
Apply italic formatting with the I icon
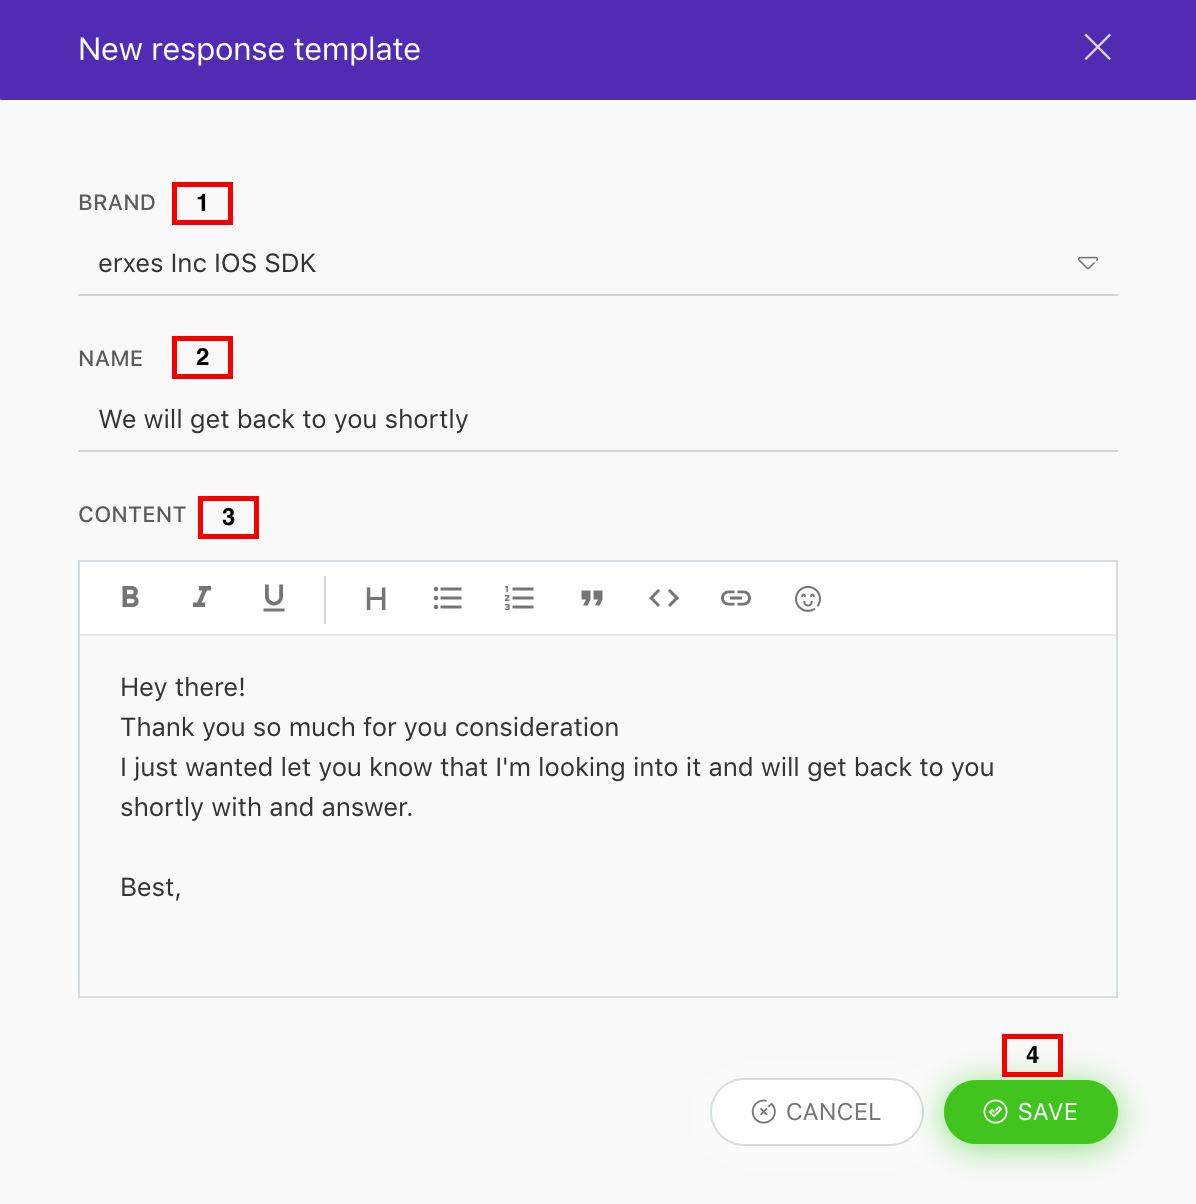(x=202, y=598)
